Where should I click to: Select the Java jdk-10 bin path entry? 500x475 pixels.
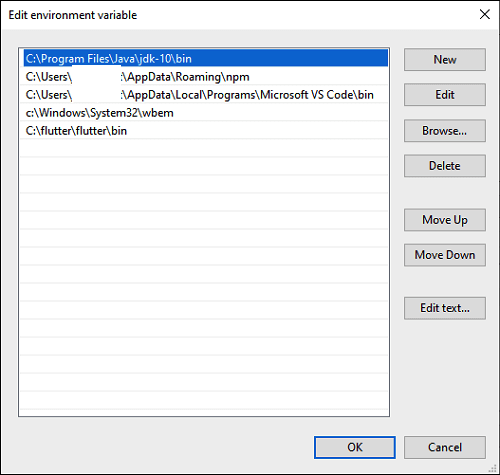[x=206, y=58]
